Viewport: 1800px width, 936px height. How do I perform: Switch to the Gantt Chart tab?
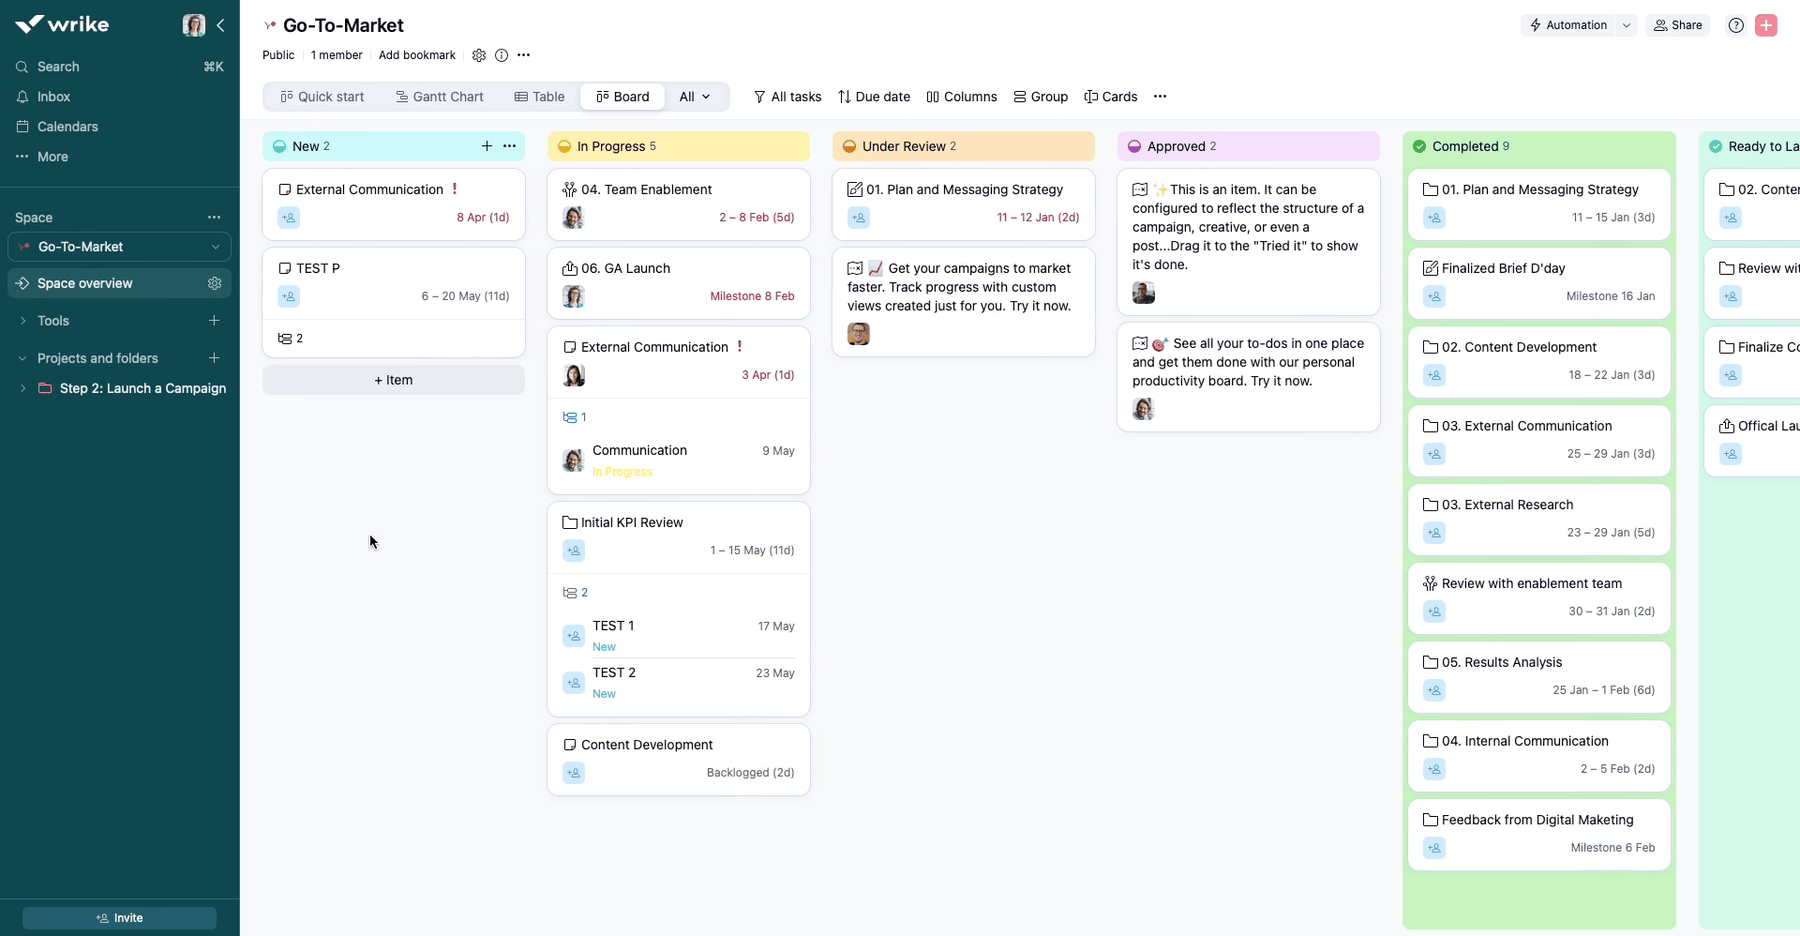pyautogui.click(x=440, y=96)
